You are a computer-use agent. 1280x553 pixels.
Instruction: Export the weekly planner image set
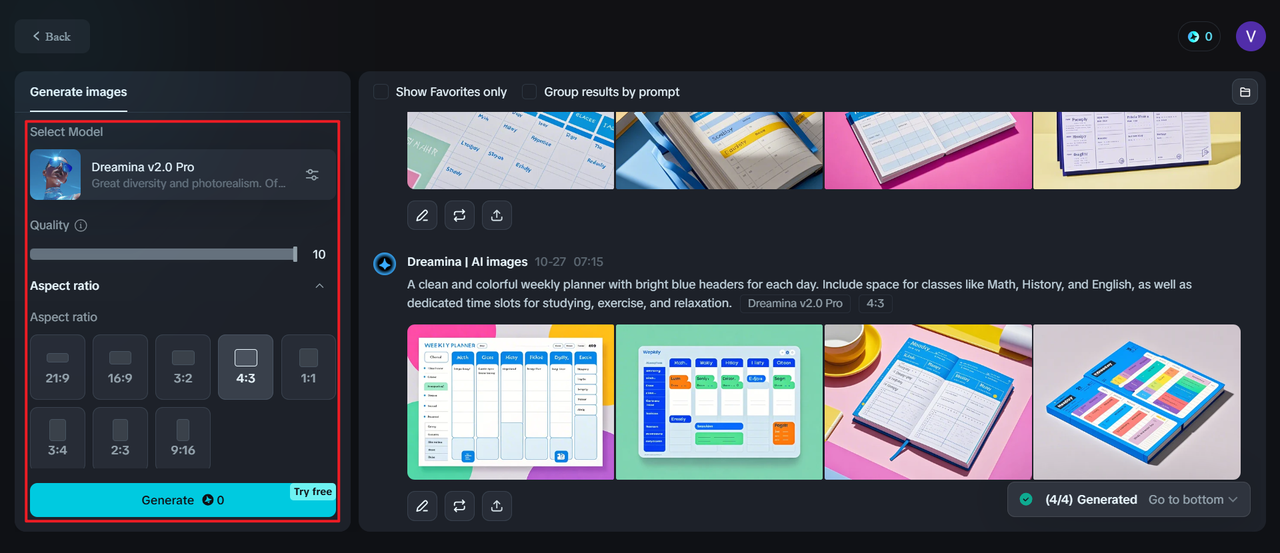click(x=496, y=506)
